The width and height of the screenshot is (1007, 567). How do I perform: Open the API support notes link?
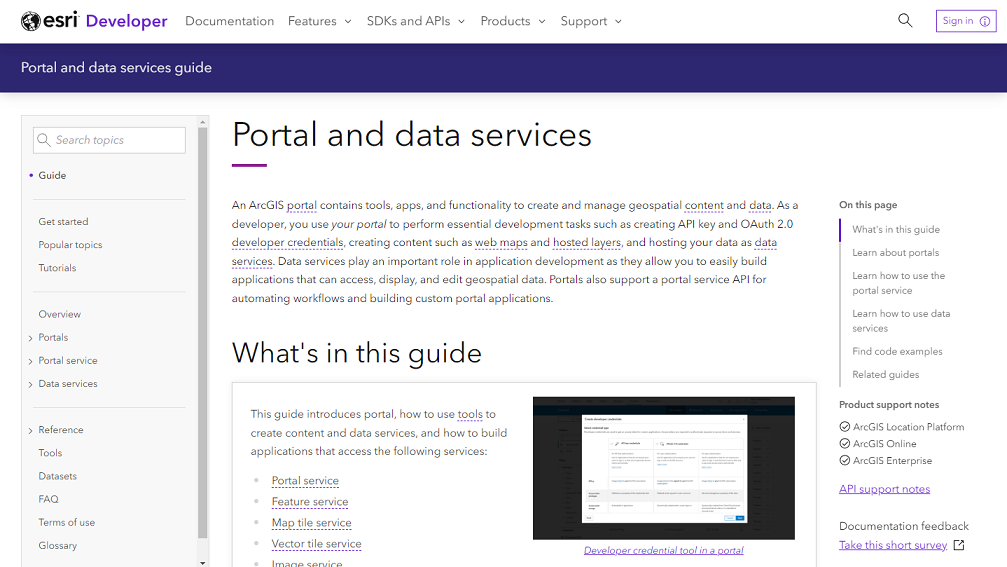pos(884,489)
